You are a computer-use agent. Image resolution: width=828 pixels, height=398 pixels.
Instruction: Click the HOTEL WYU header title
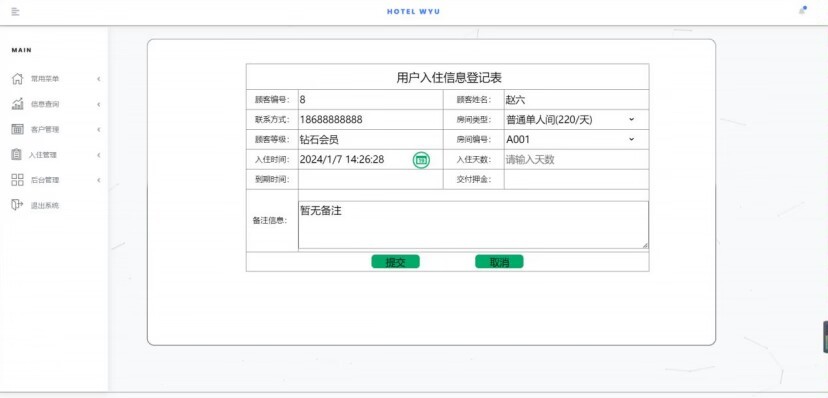pos(413,12)
